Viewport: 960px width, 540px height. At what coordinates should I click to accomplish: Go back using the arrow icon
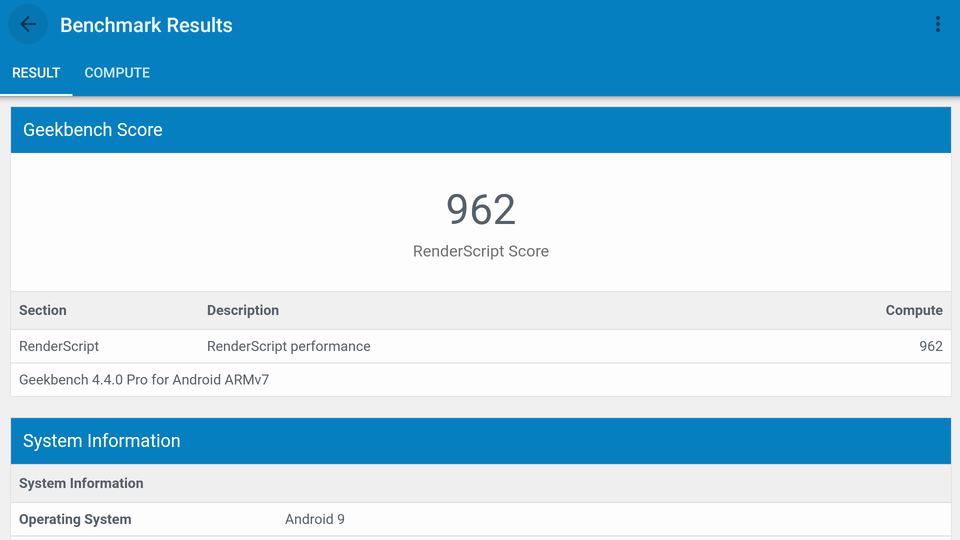pyautogui.click(x=28, y=24)
